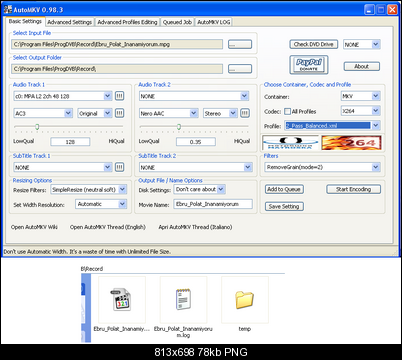Viewport: 402px width, 360px height.
Task: Open the temp folder icon
Action: (x=244, y=299)
